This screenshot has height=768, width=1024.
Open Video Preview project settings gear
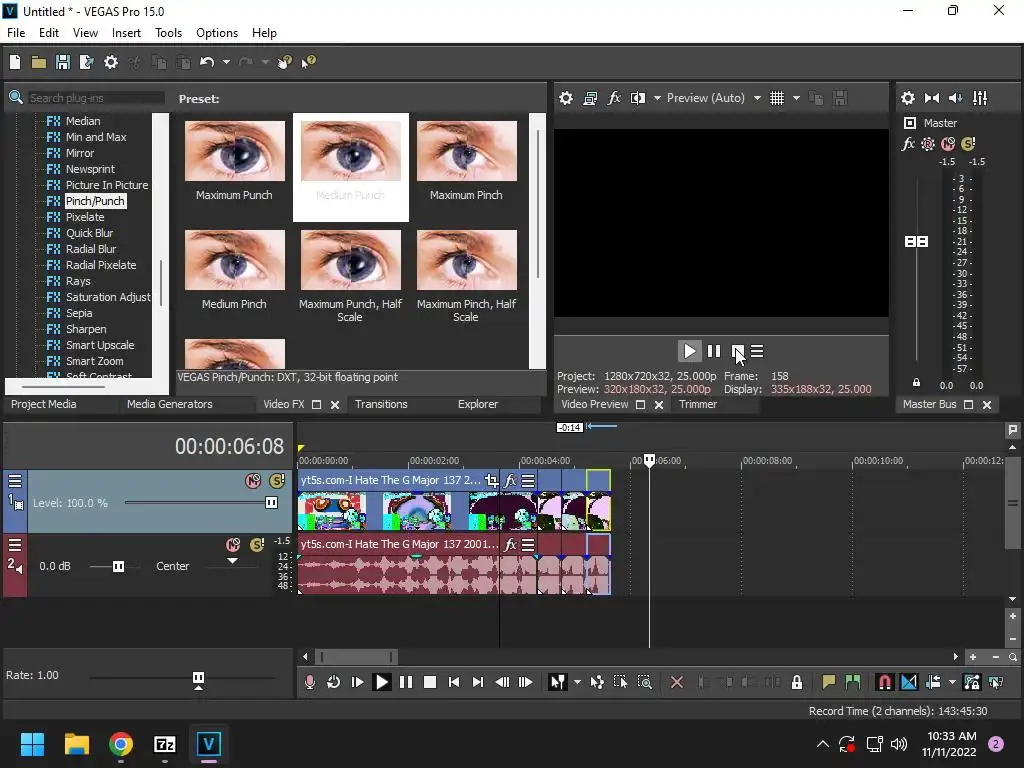click(x=566, y=98)
